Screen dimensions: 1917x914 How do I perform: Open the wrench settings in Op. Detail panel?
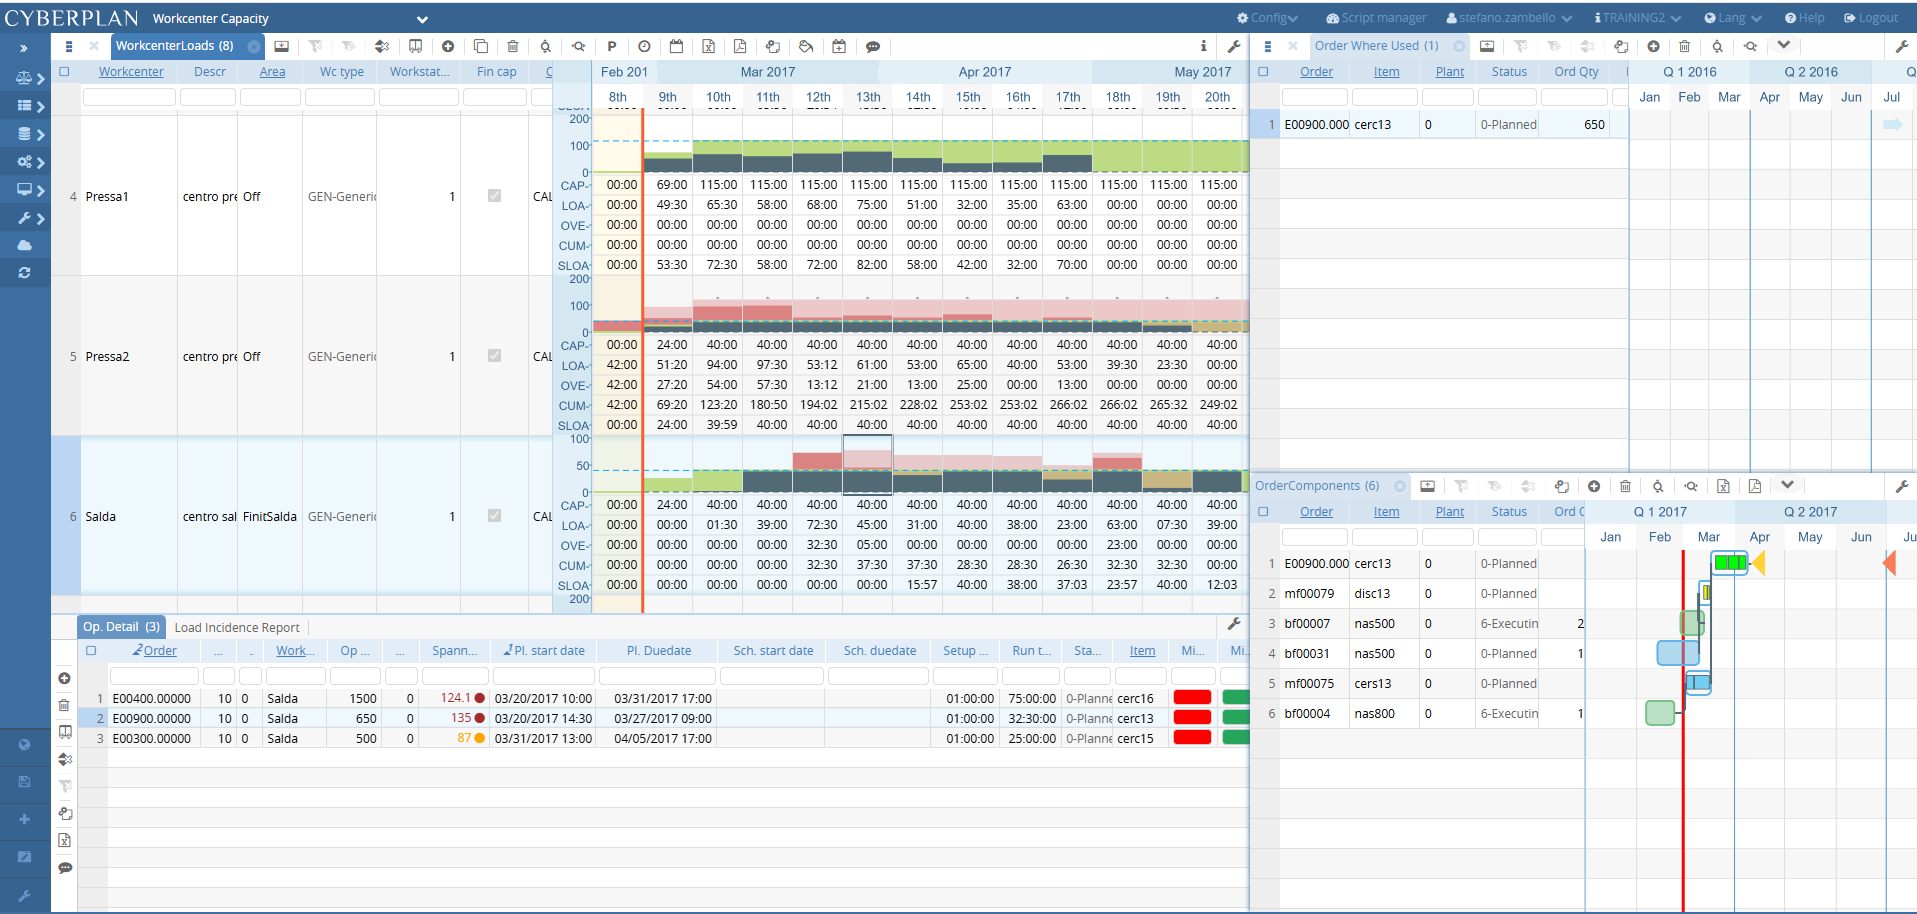pyautogui.click(x=1236, y=623)
